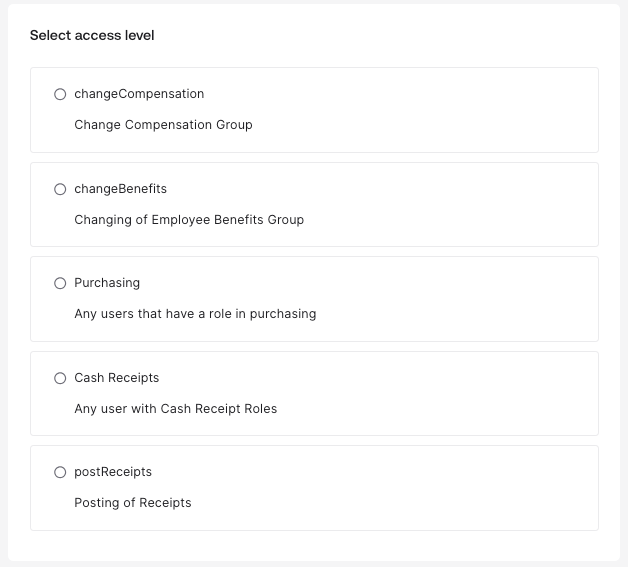
Task: Click empty area of postReceipts card
Action: coord(450,488)
